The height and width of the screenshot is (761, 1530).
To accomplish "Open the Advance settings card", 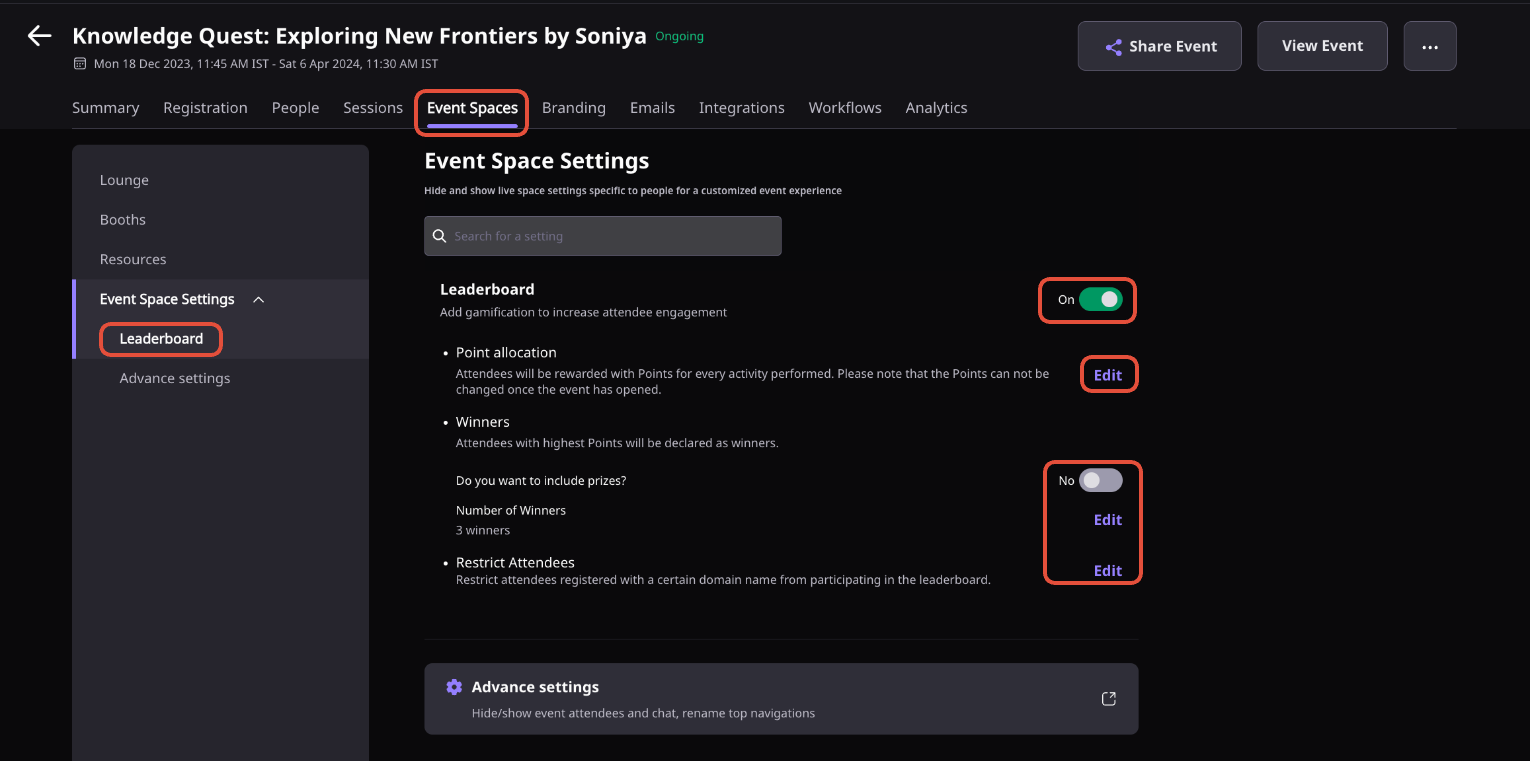I will [781, 699].
